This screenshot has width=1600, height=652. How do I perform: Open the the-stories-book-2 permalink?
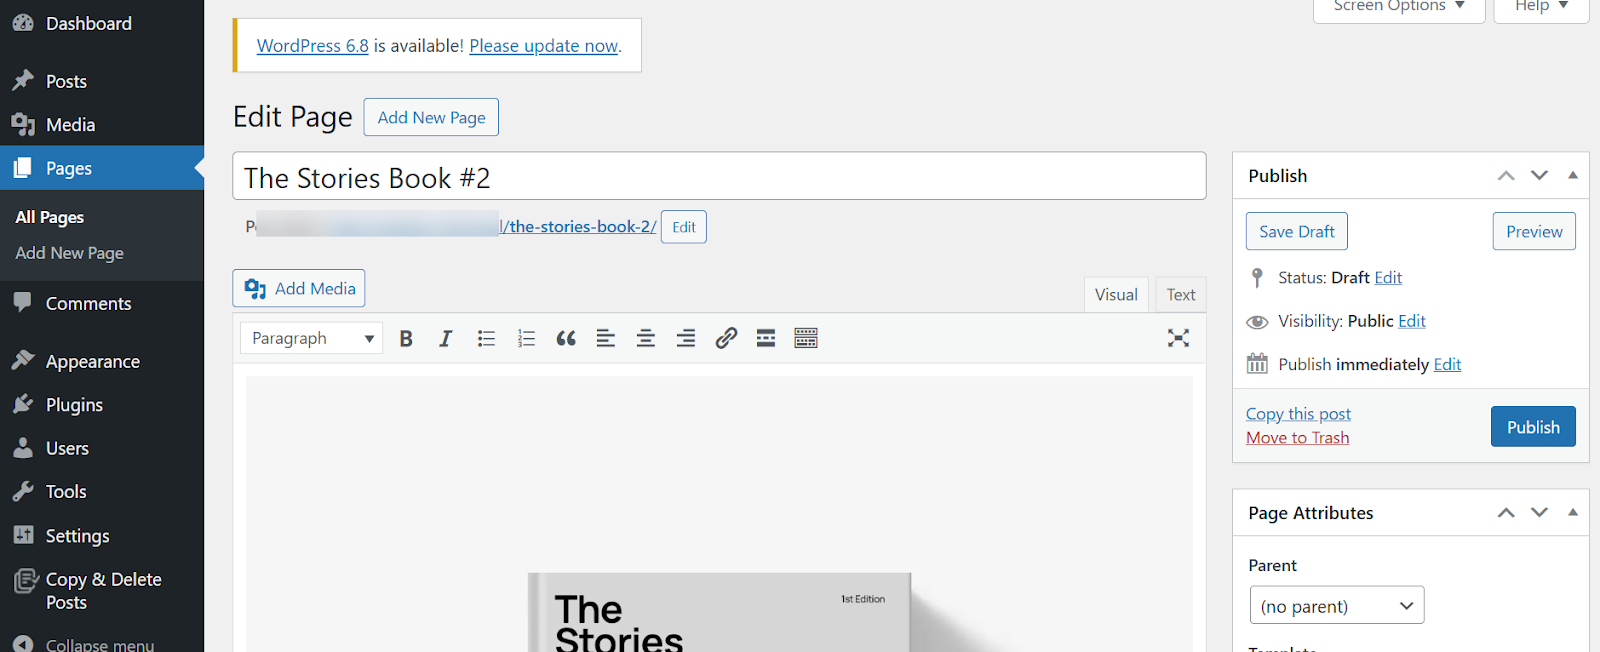point(579,227)
